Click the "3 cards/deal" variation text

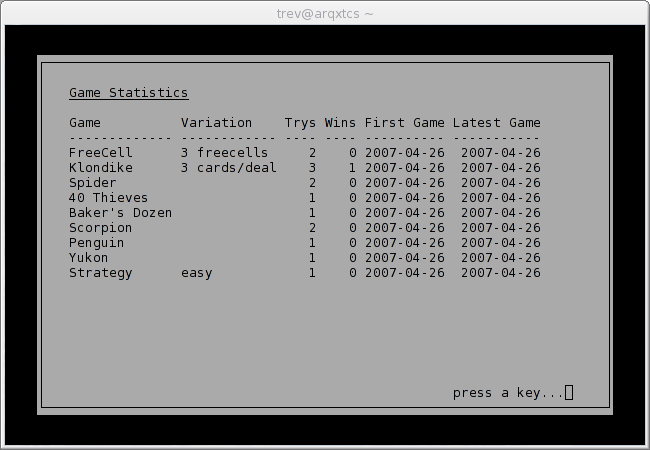pos(228,168)
